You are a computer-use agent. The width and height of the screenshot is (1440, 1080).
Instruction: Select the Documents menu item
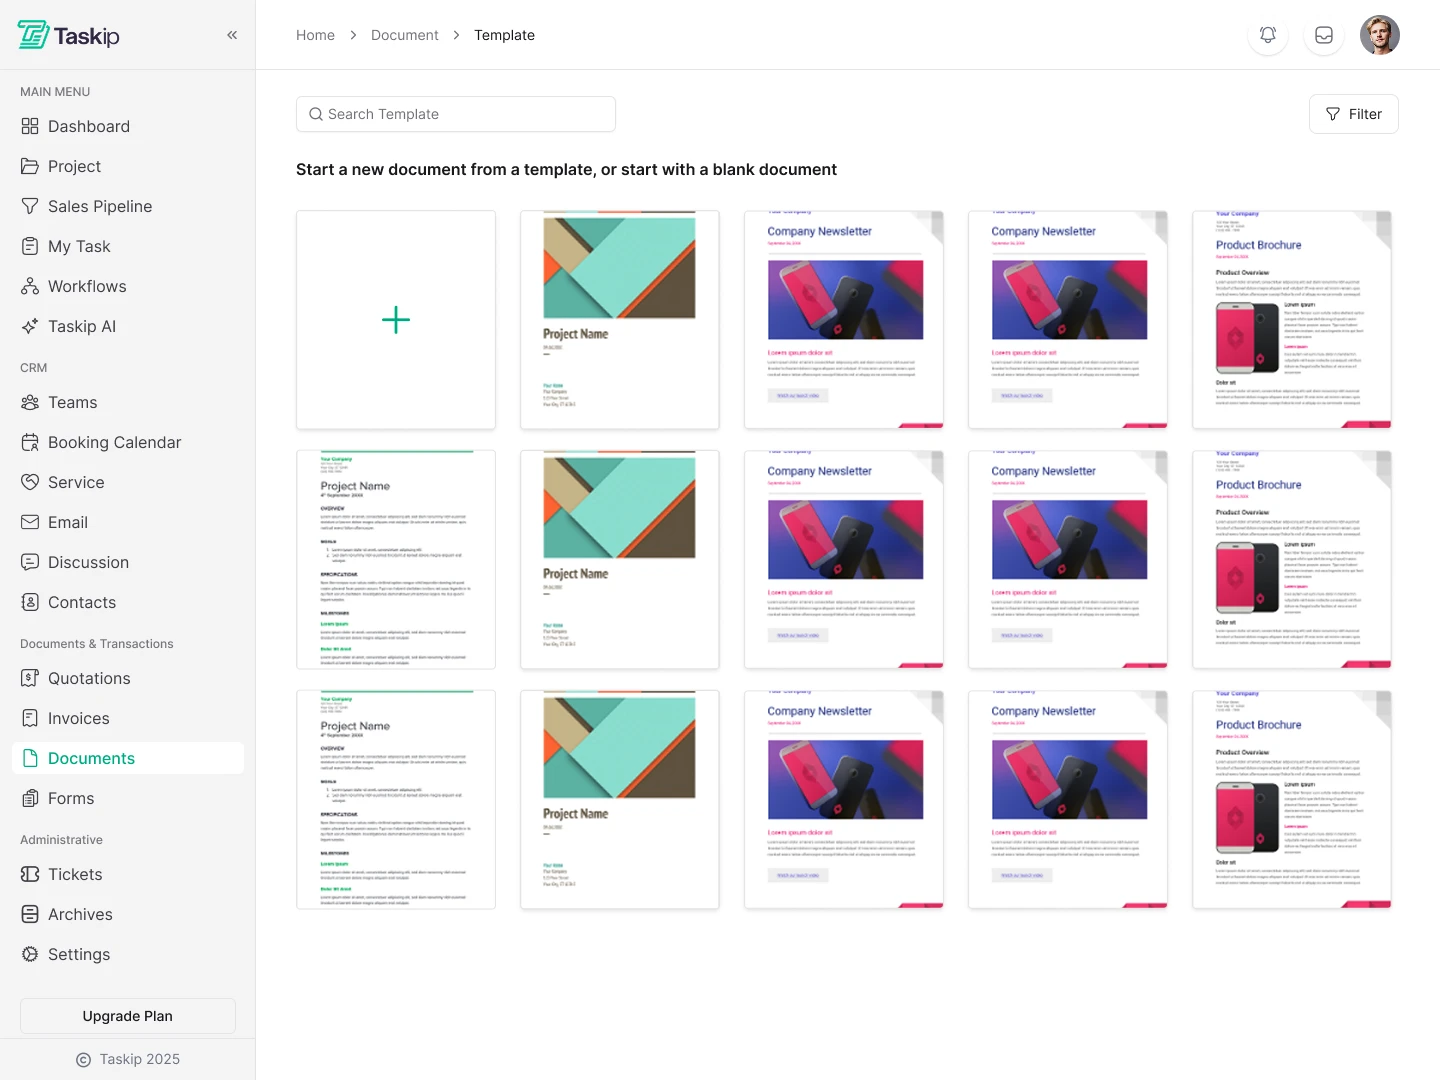pos(91,758)
